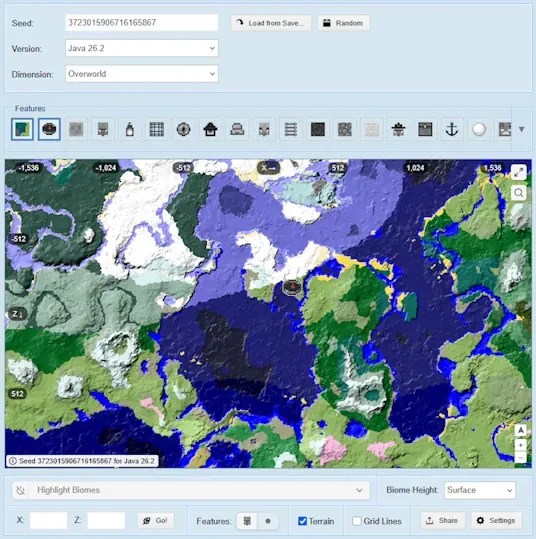Viewport: 536px width, 539px height.
Task: Enable the pagoda-shaped feature icon
Action: 398,130
